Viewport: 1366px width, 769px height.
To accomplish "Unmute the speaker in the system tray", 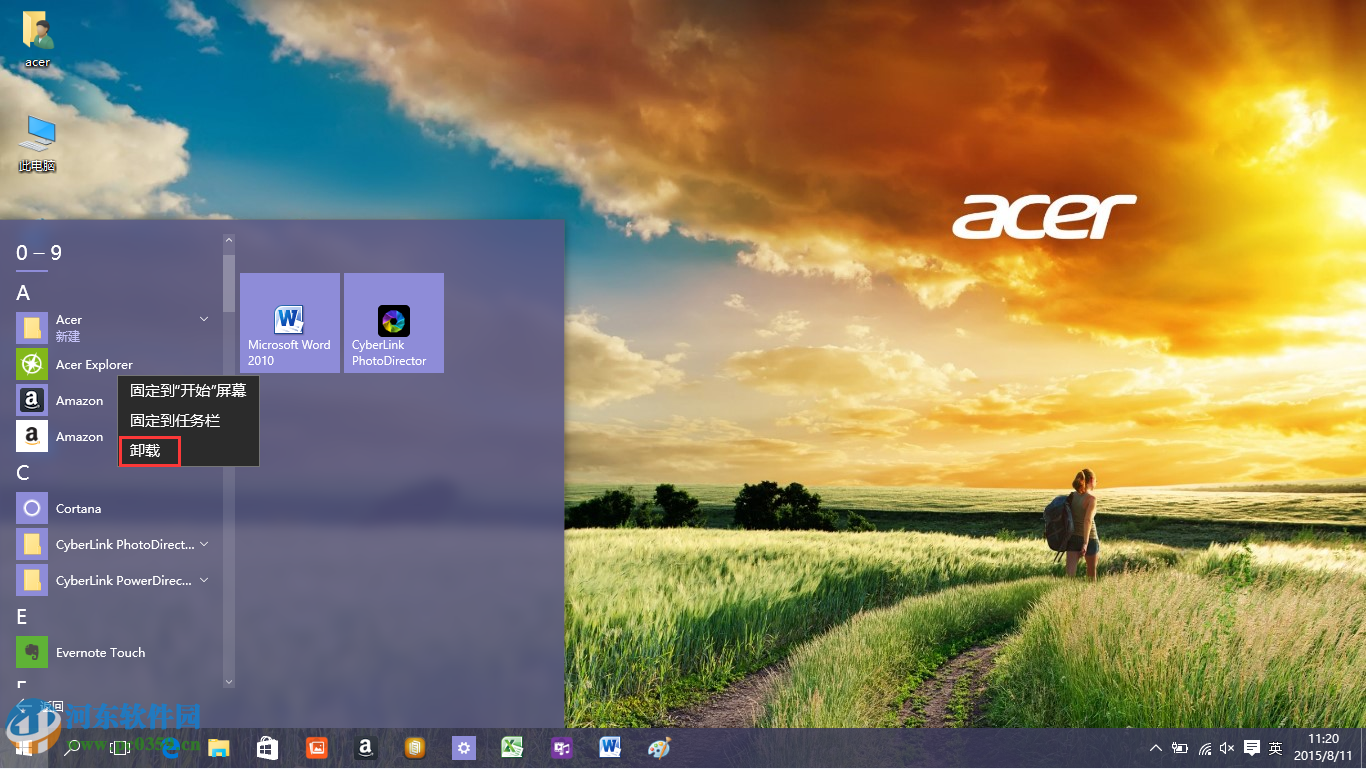I will coord(1226,748).
